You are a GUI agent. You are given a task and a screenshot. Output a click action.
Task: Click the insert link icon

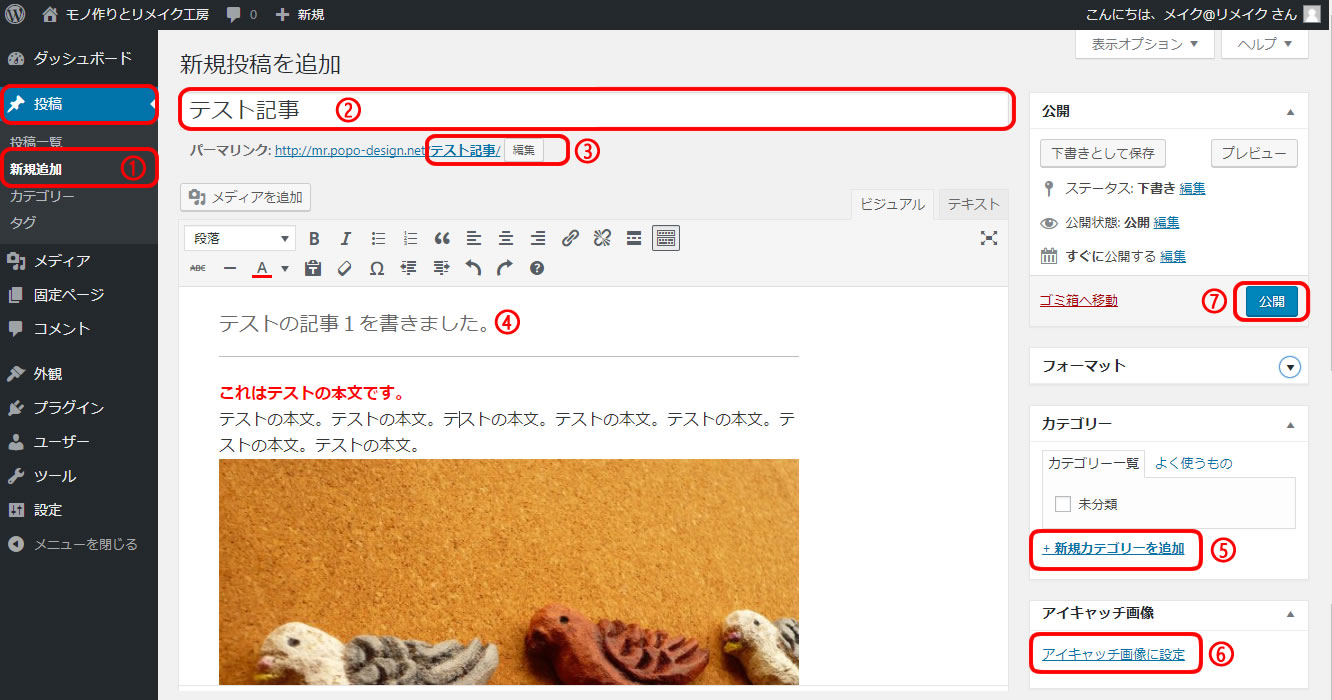coord(570,238)
